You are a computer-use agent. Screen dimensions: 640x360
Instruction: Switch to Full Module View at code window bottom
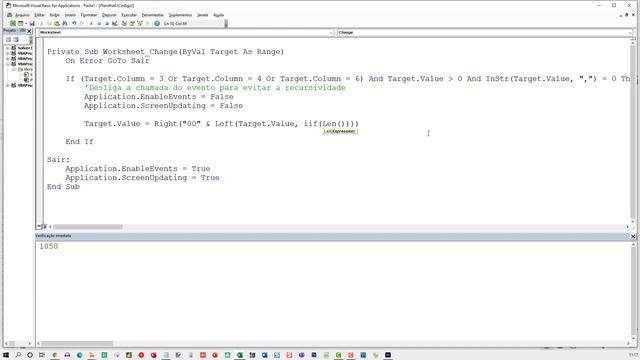(x=44, y=227)
